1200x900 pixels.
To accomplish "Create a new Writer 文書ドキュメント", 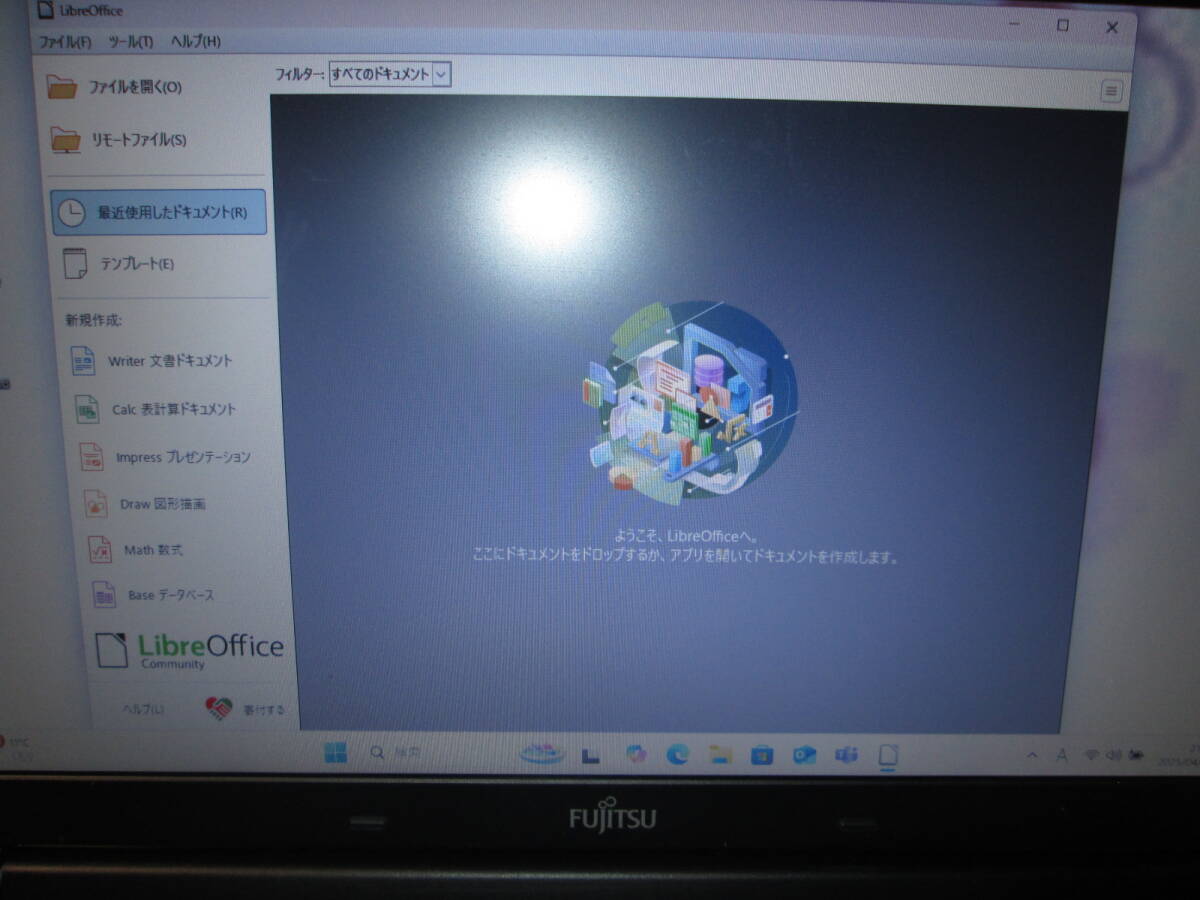I will (152, 361).
